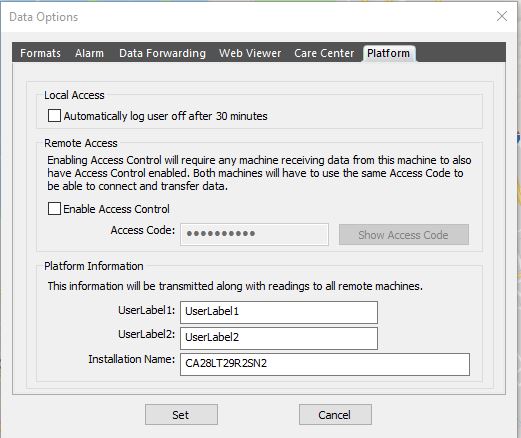
Task: Open the Care Center tab
Action: tap(324, 53)
